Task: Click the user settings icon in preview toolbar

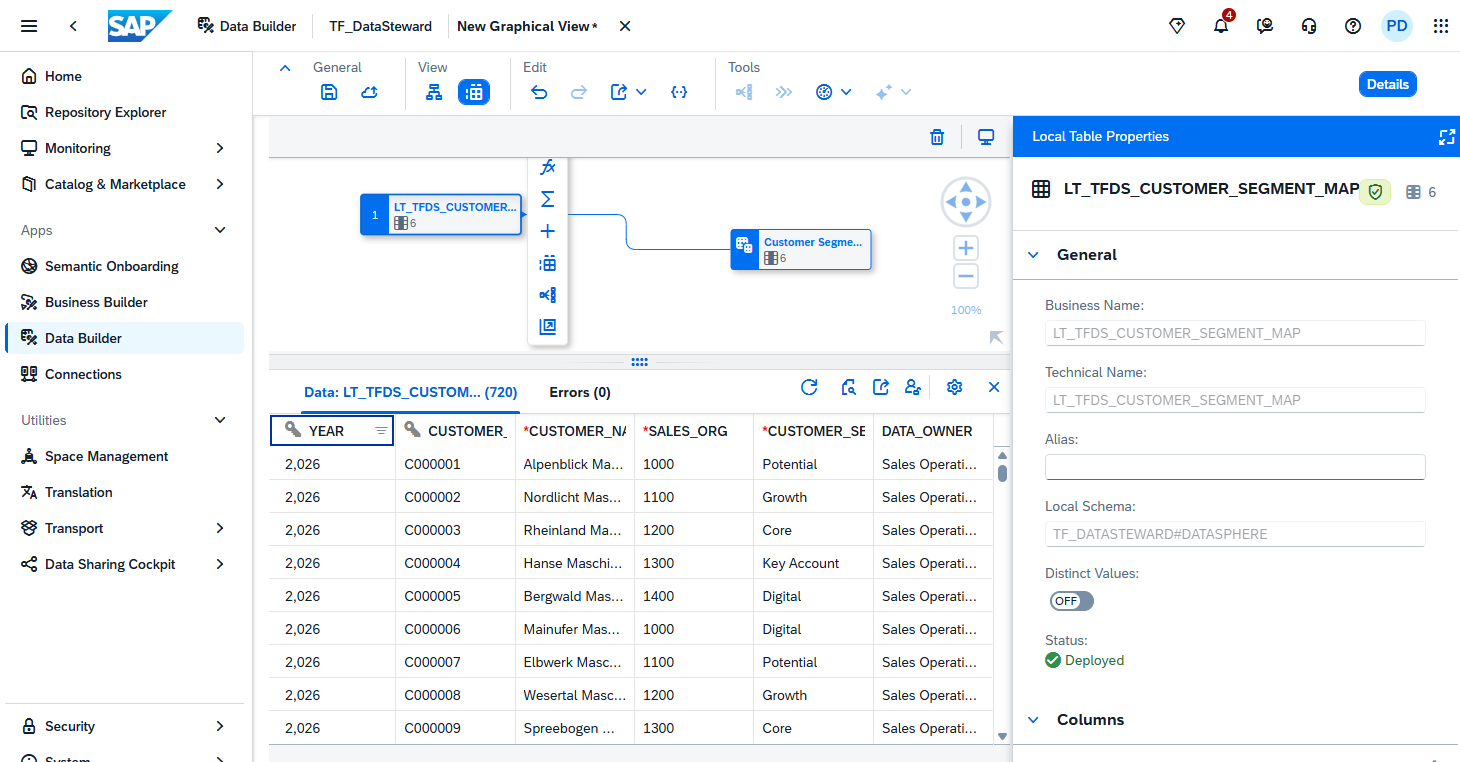Action: [913, 387]
